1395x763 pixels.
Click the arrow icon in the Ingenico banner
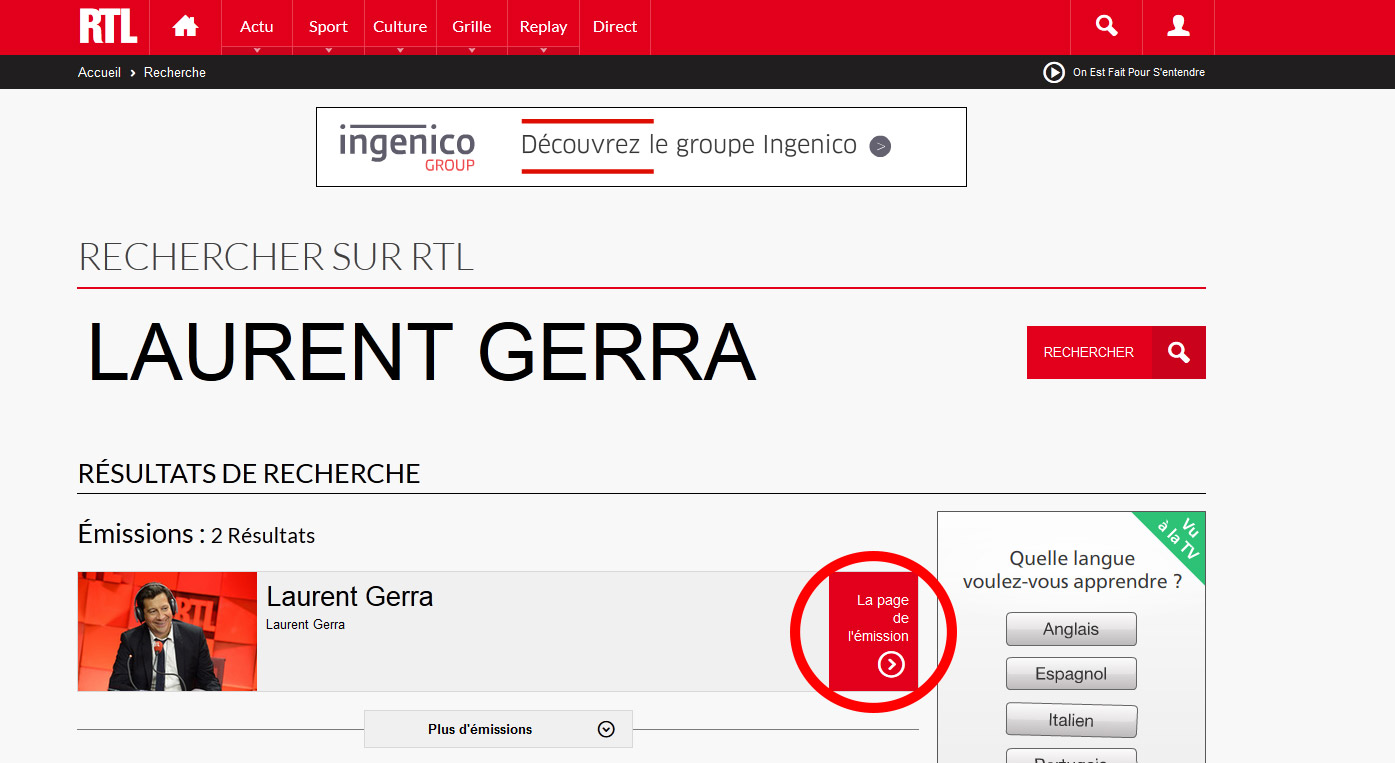[x=879, y=146]
